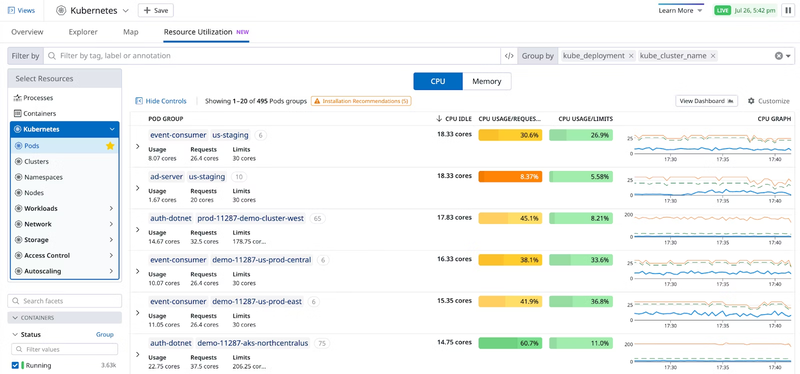The width and height of the screenshot is (800, 374).
Task: Uncheck the Running status checkbox
Action: click(x=15, y=365)
